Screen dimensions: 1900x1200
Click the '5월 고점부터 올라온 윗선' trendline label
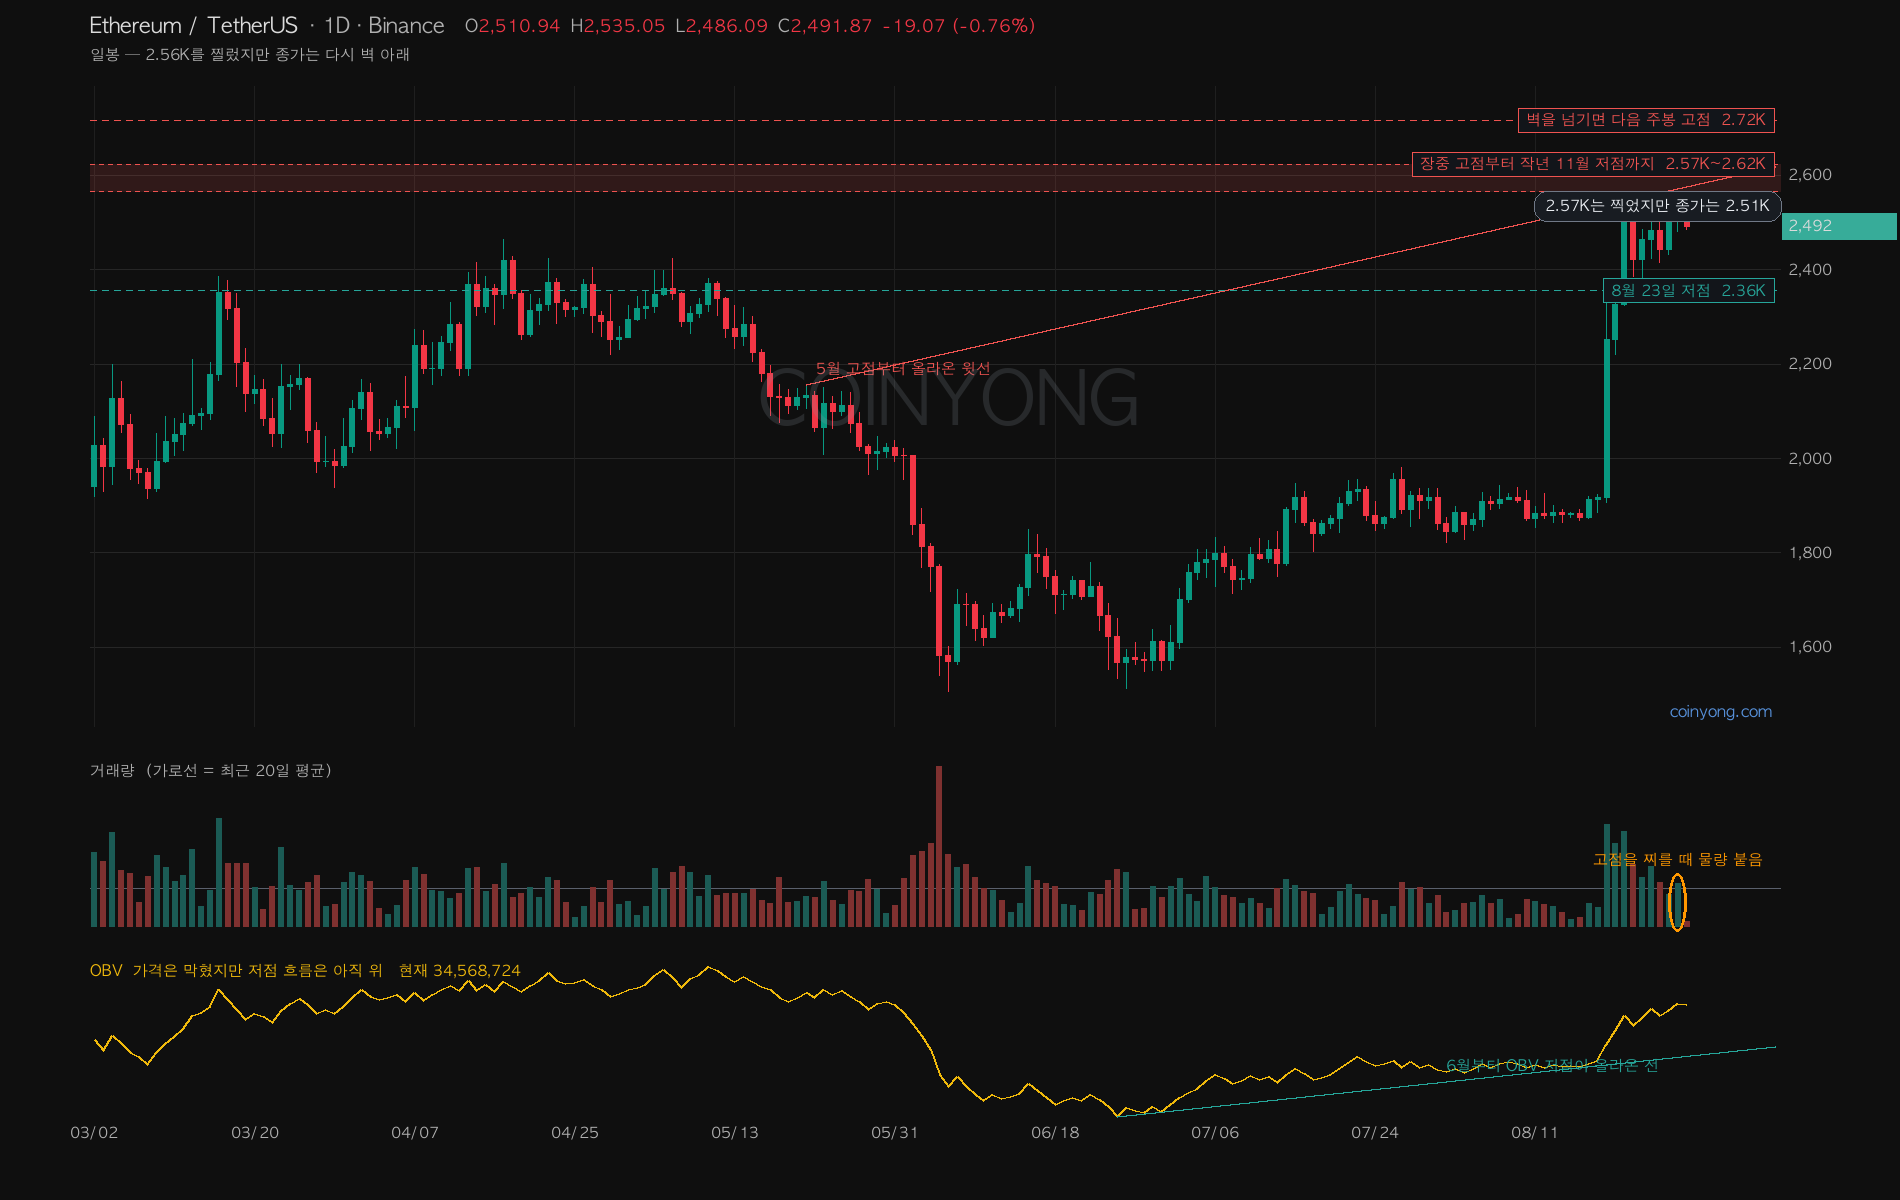[903, 369]
